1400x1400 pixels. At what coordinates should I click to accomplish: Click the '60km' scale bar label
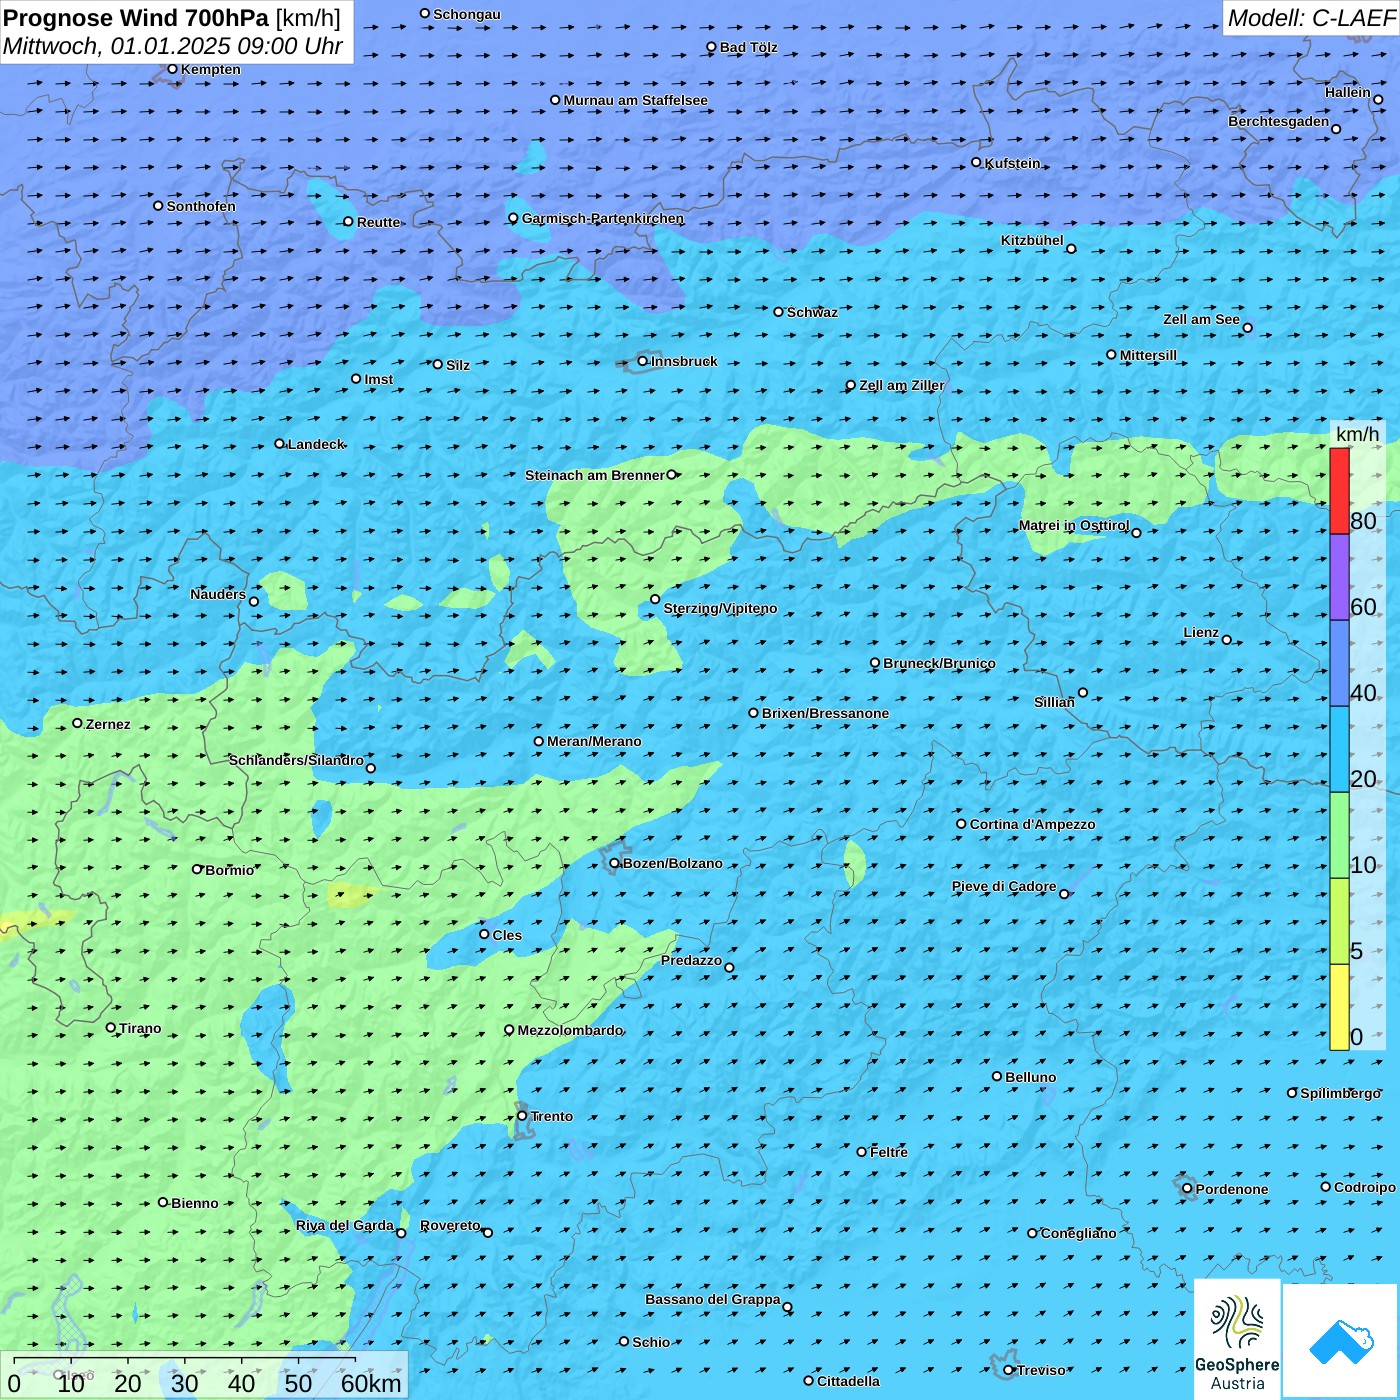click(371, 1383)
